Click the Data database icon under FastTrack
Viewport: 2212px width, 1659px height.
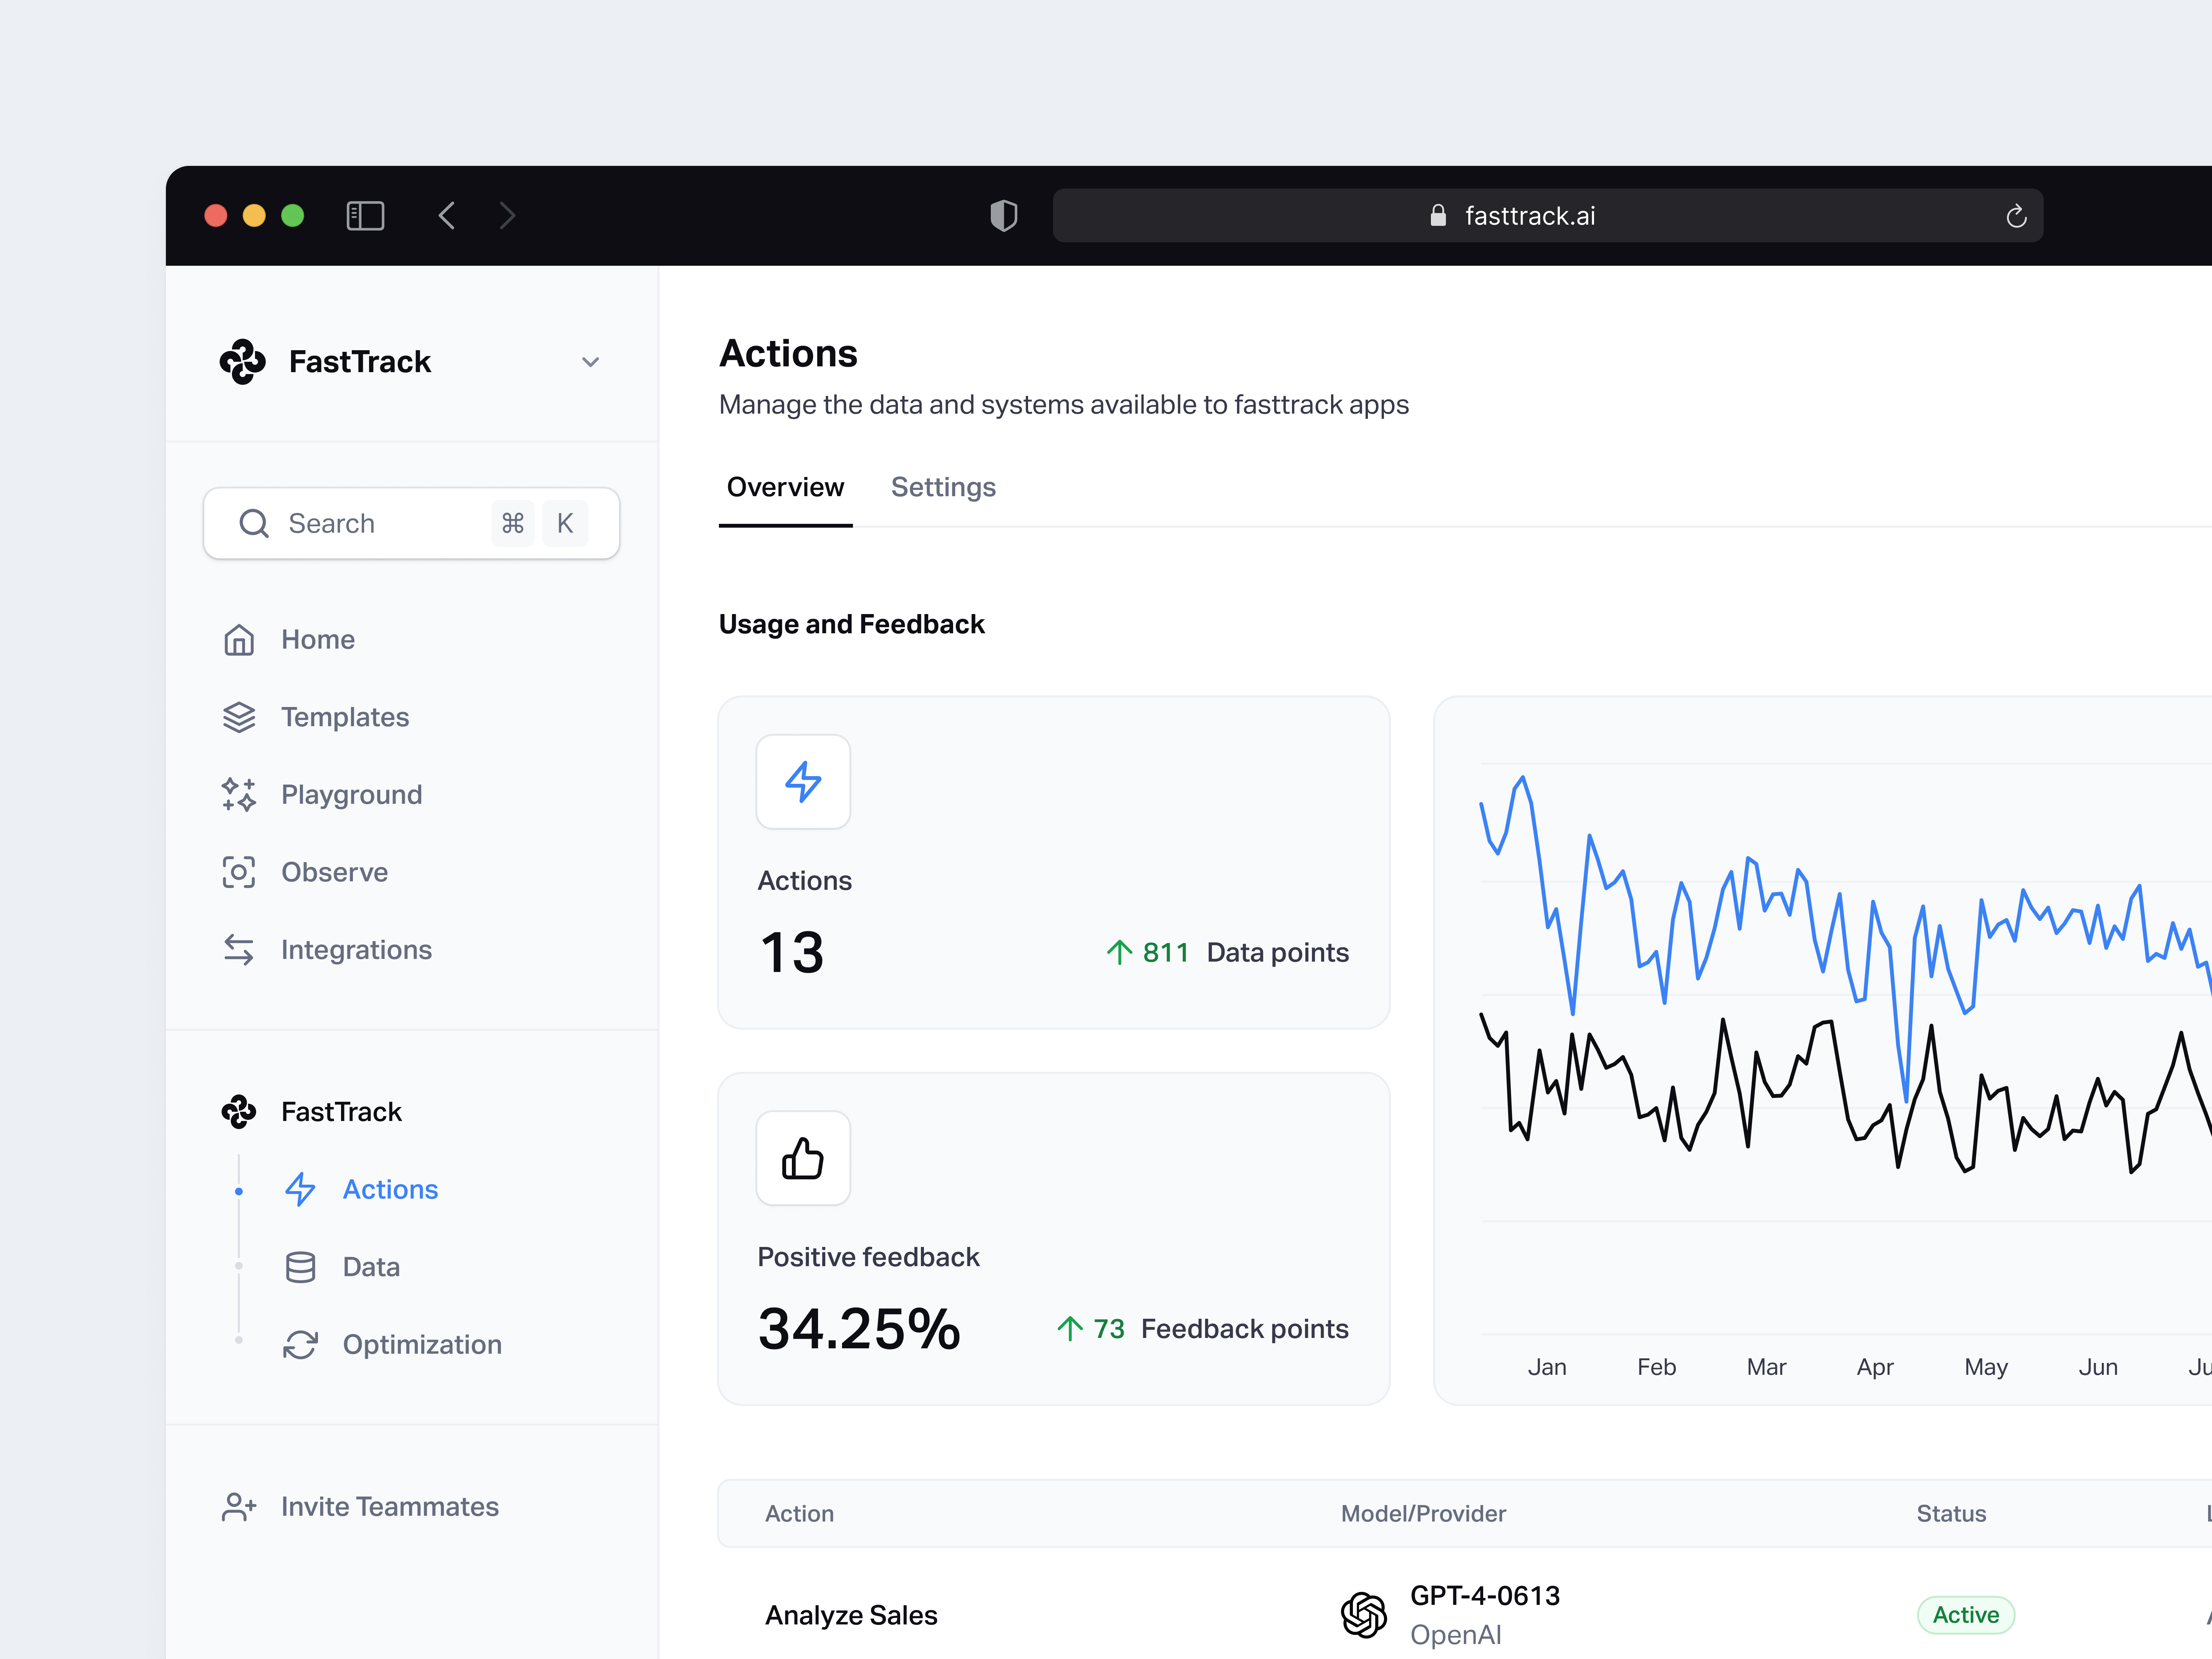point(300,1266)
